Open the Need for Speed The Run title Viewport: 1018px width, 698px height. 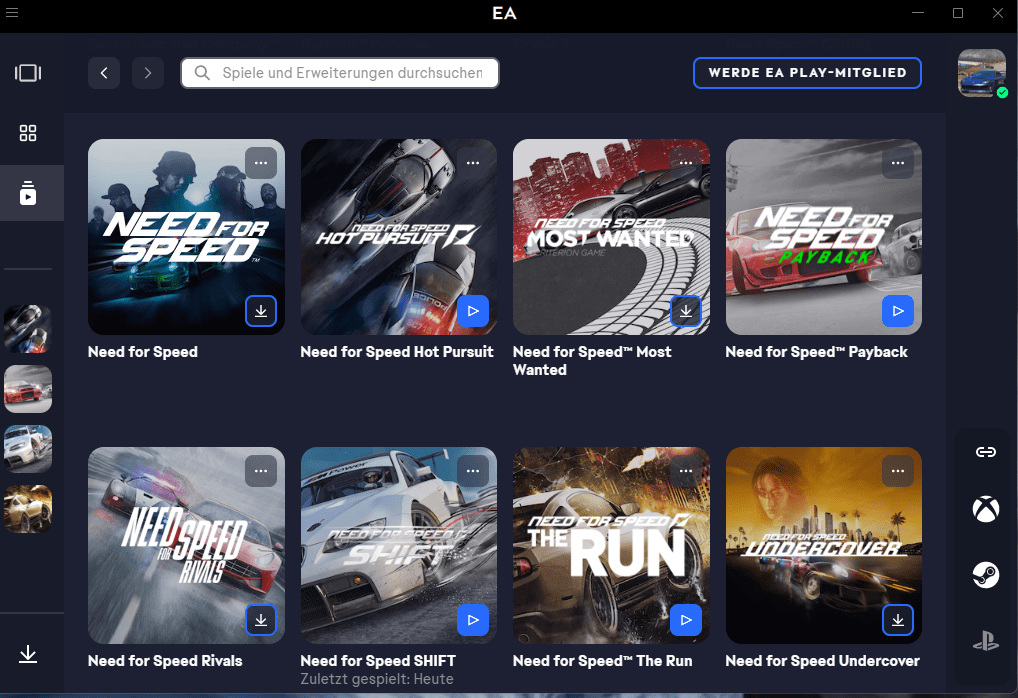tap(602, 661)
